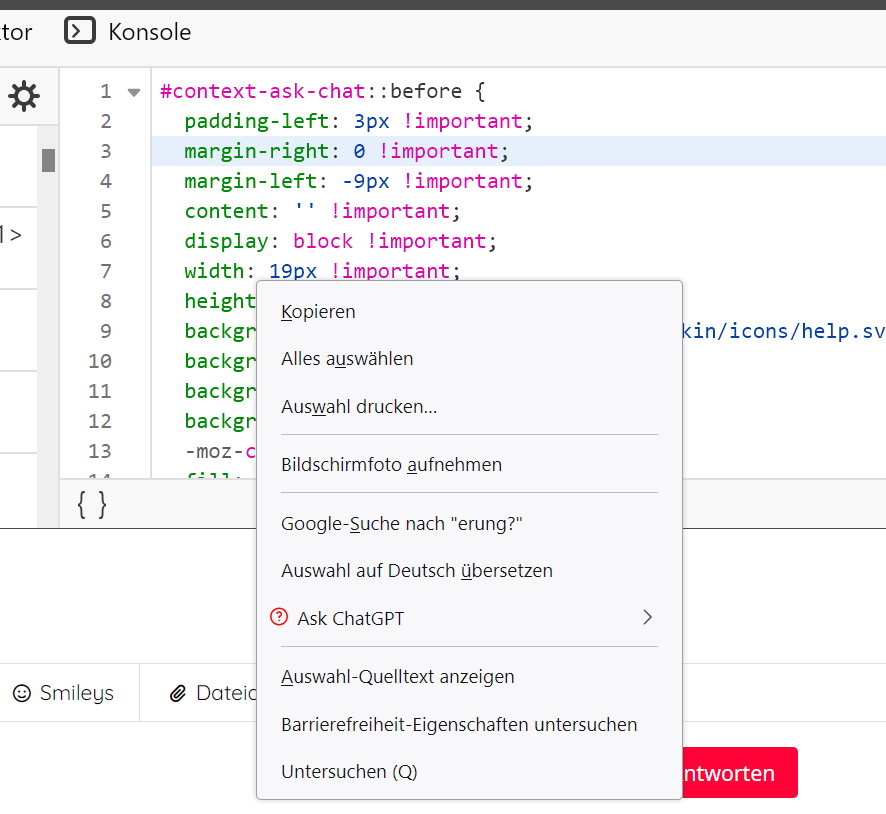
Task: Choose Kopieren from the context menu
Action: pos(318,312)
